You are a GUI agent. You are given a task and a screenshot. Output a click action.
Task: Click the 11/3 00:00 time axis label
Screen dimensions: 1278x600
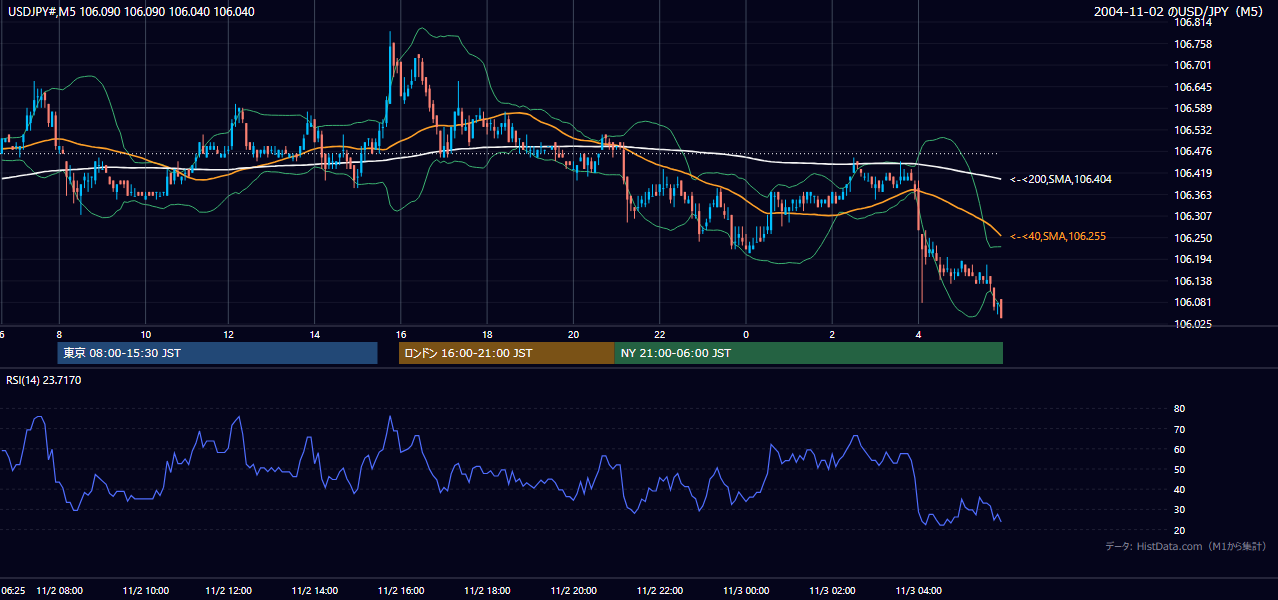click(747, 590)
